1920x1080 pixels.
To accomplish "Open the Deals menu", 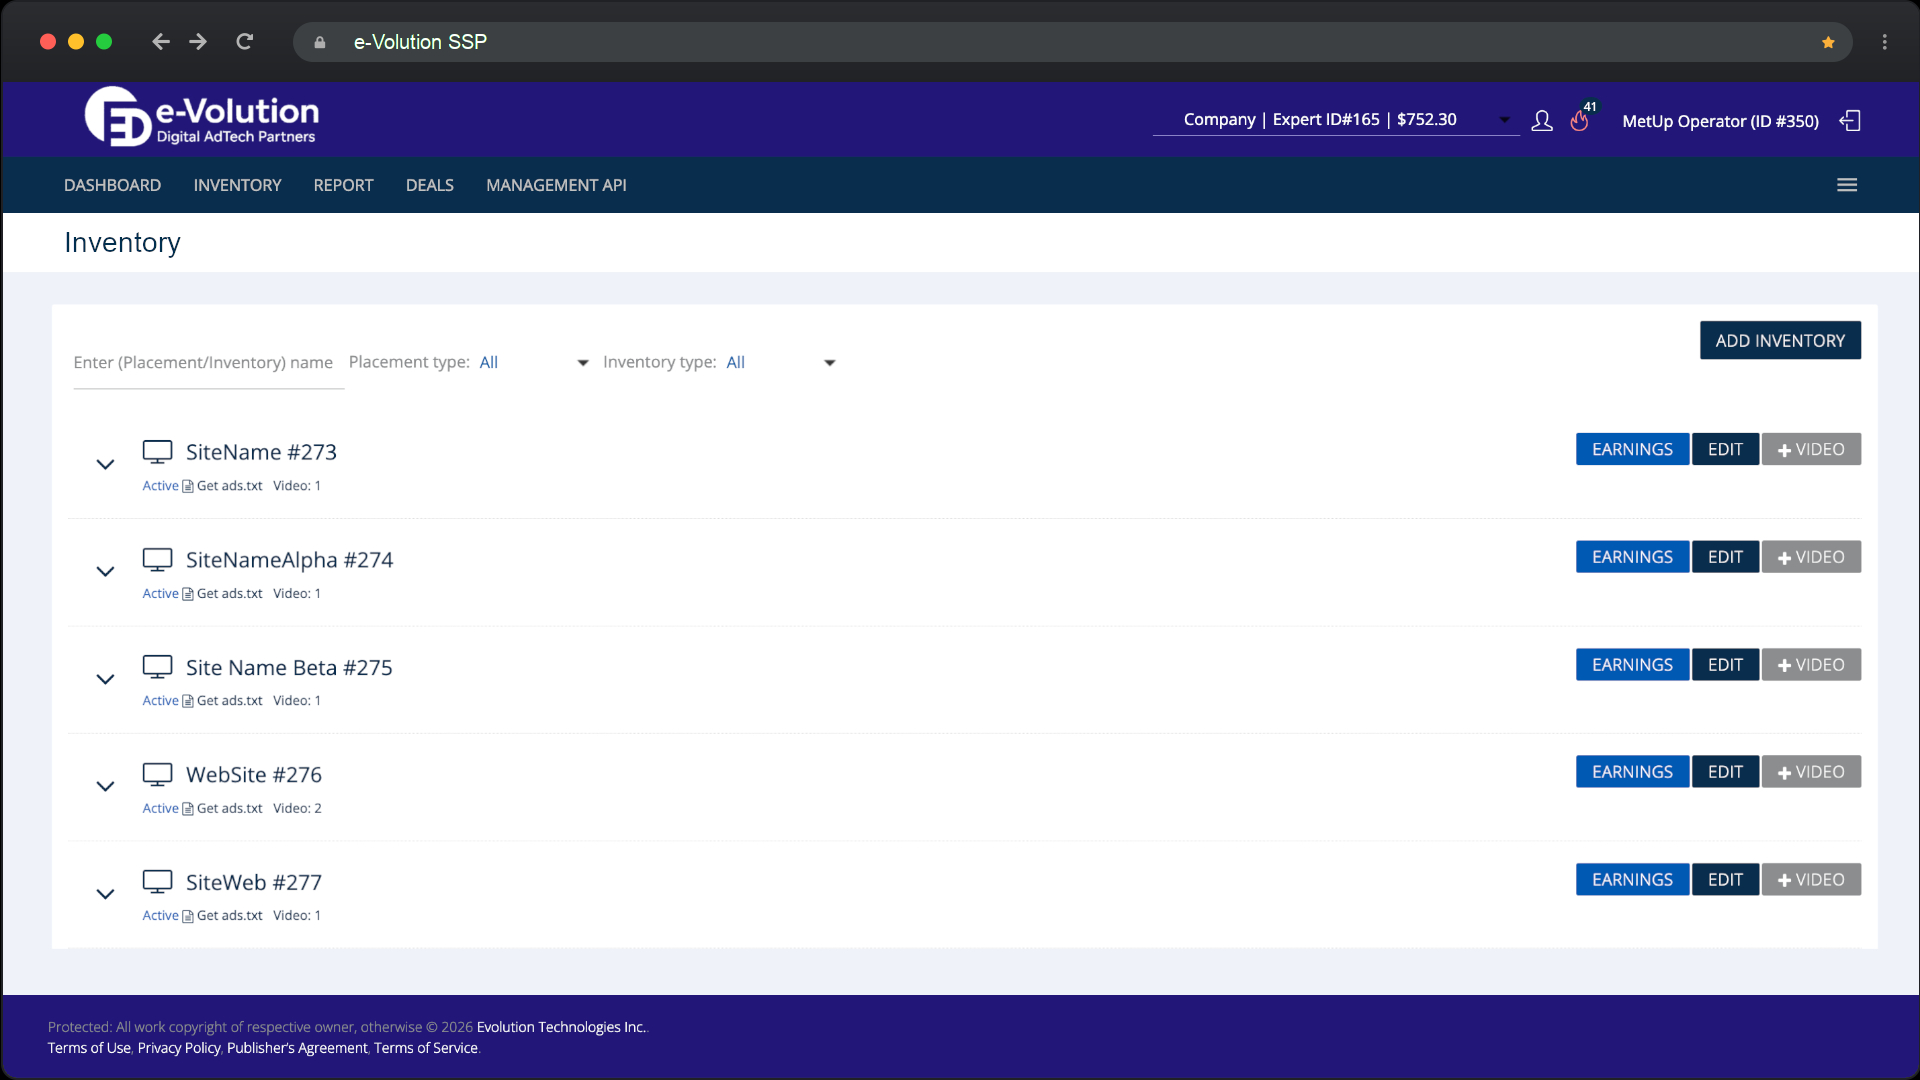I will pyautogui.click(x=430, y=185).
